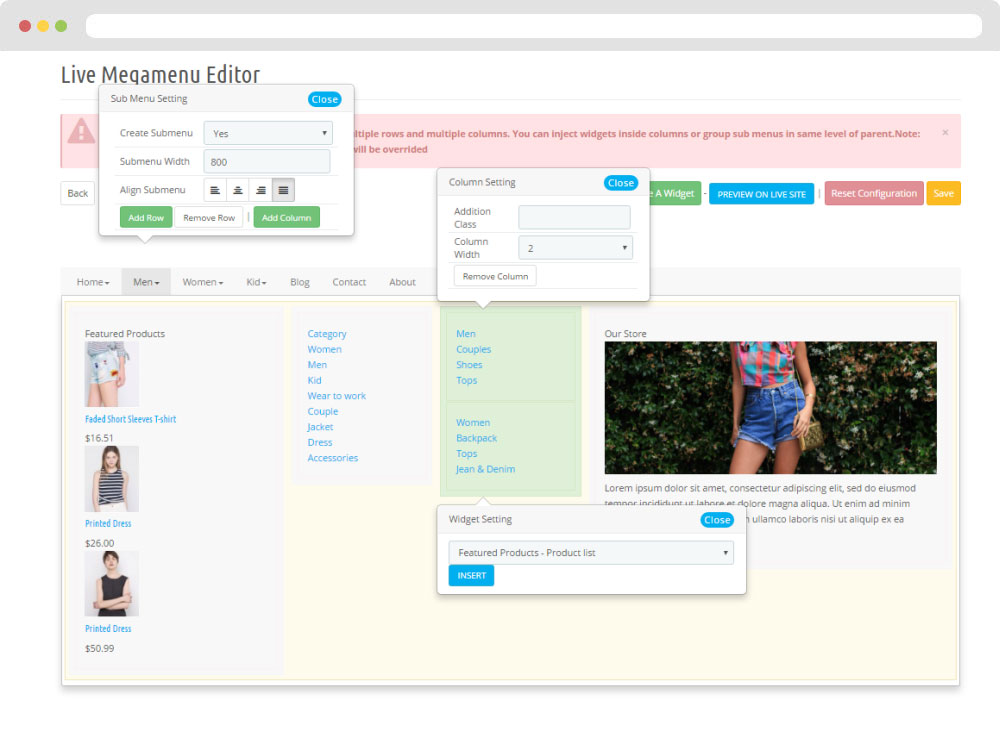Screen dimensions: 1000x736
Task: Open the Printed Dress link priced $50.99
Action: click(108, 629)
